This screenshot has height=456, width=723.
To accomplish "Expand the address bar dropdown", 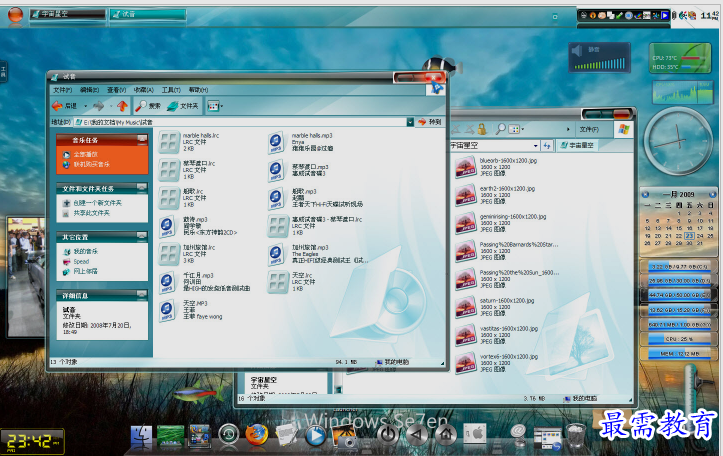I will (x=410, y=122).
